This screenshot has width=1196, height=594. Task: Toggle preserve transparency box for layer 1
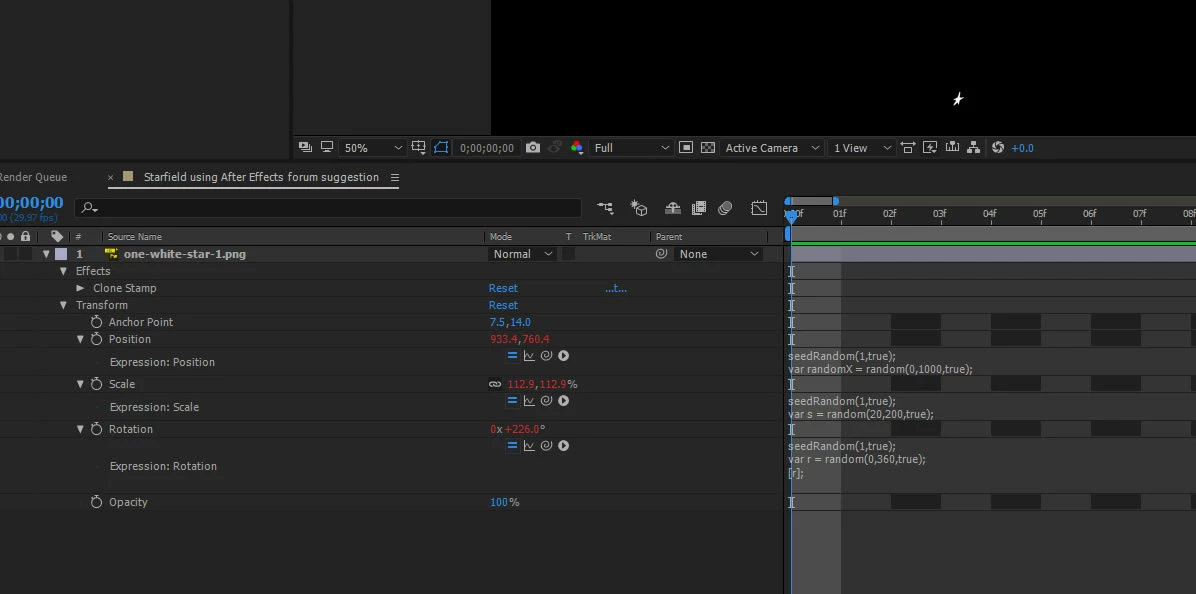click(x=568, y=254)
